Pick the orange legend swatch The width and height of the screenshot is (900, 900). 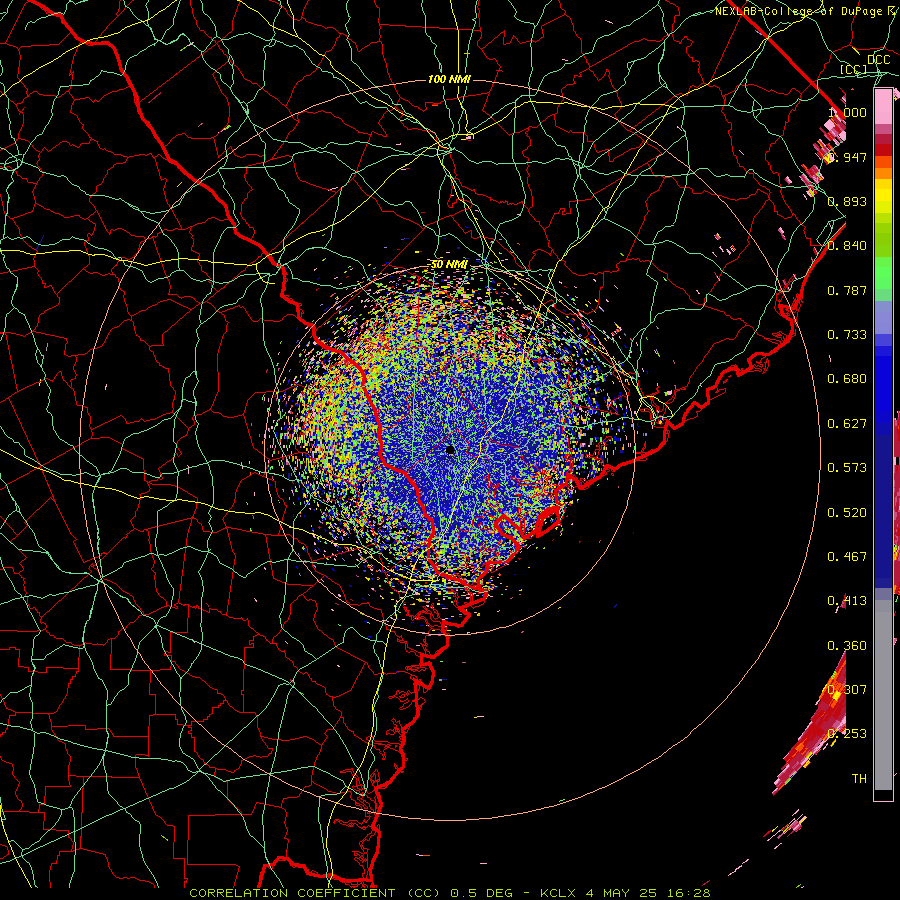[x=883, y=173]
